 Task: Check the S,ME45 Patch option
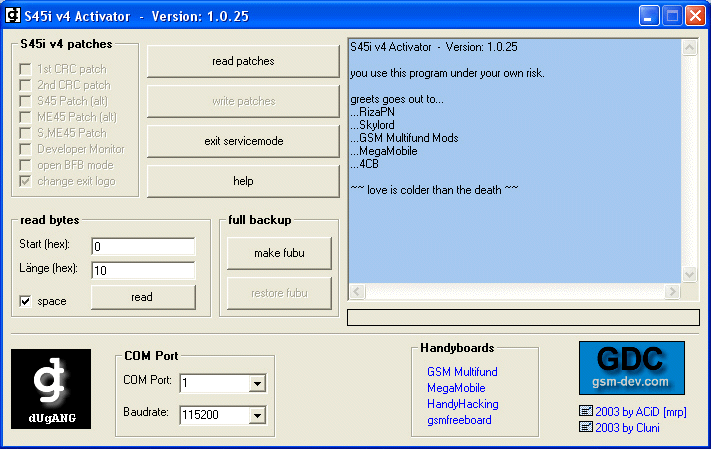(25, 133)
